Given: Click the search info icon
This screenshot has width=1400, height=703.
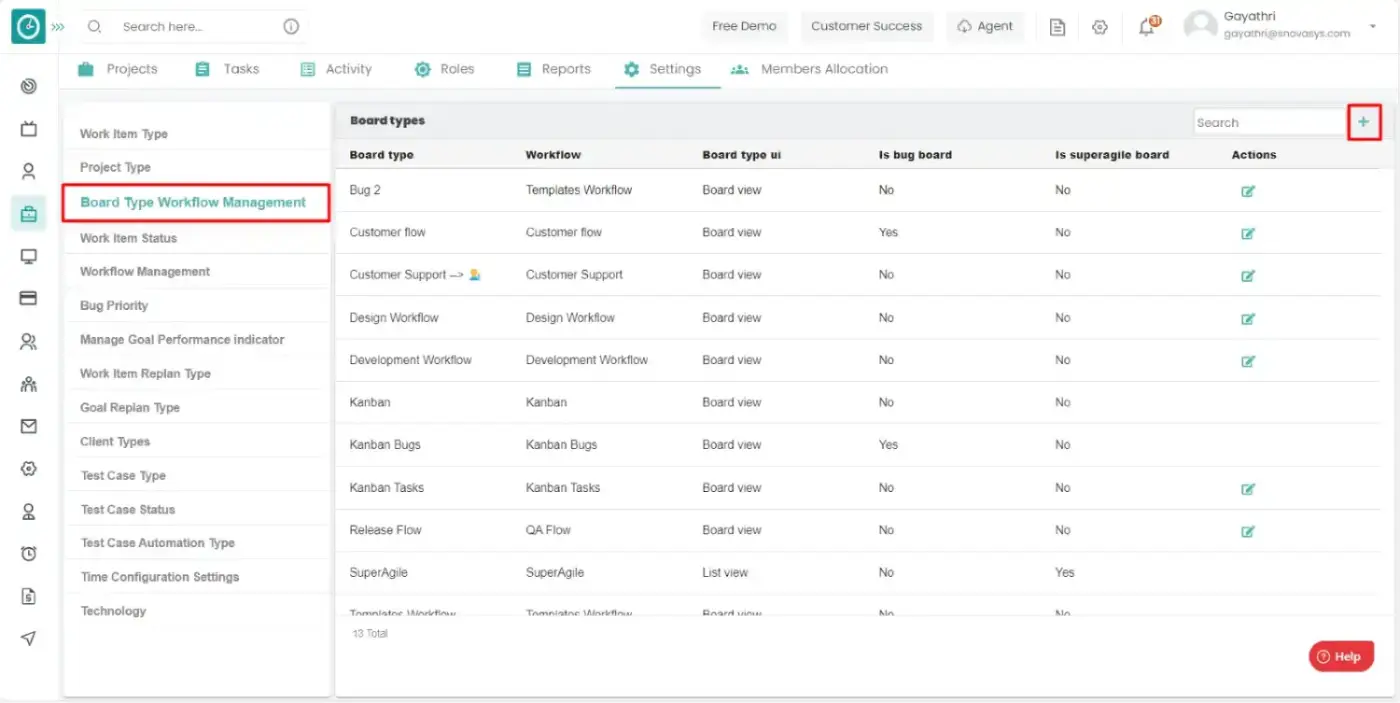Looking at the screenshot, I should [291, 27].
